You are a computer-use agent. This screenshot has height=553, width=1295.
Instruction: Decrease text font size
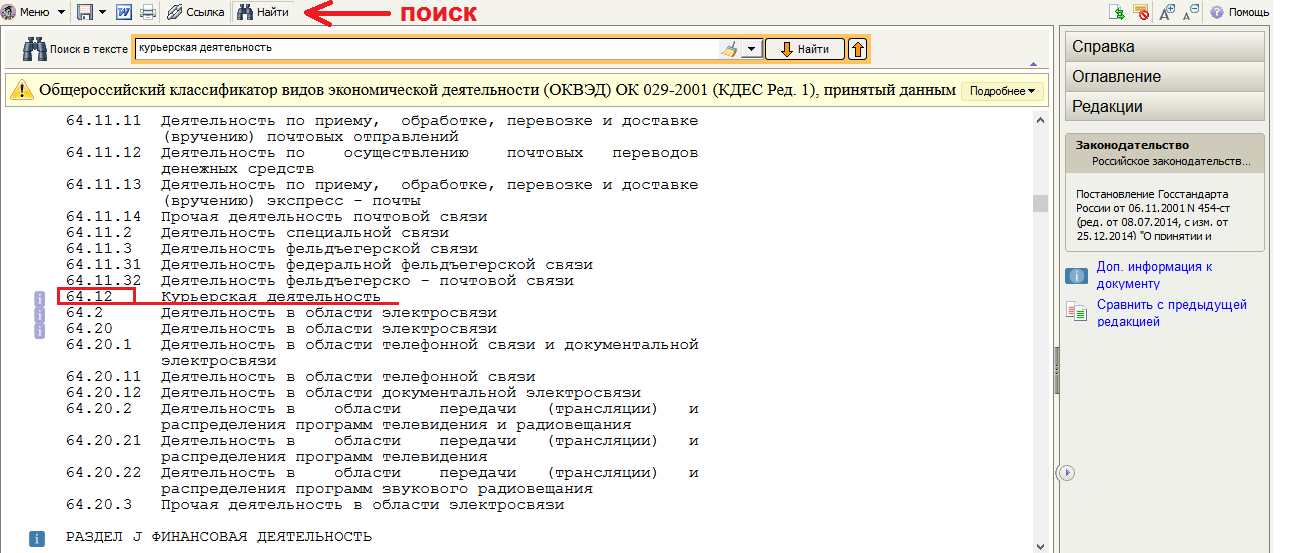point(1191,12)
